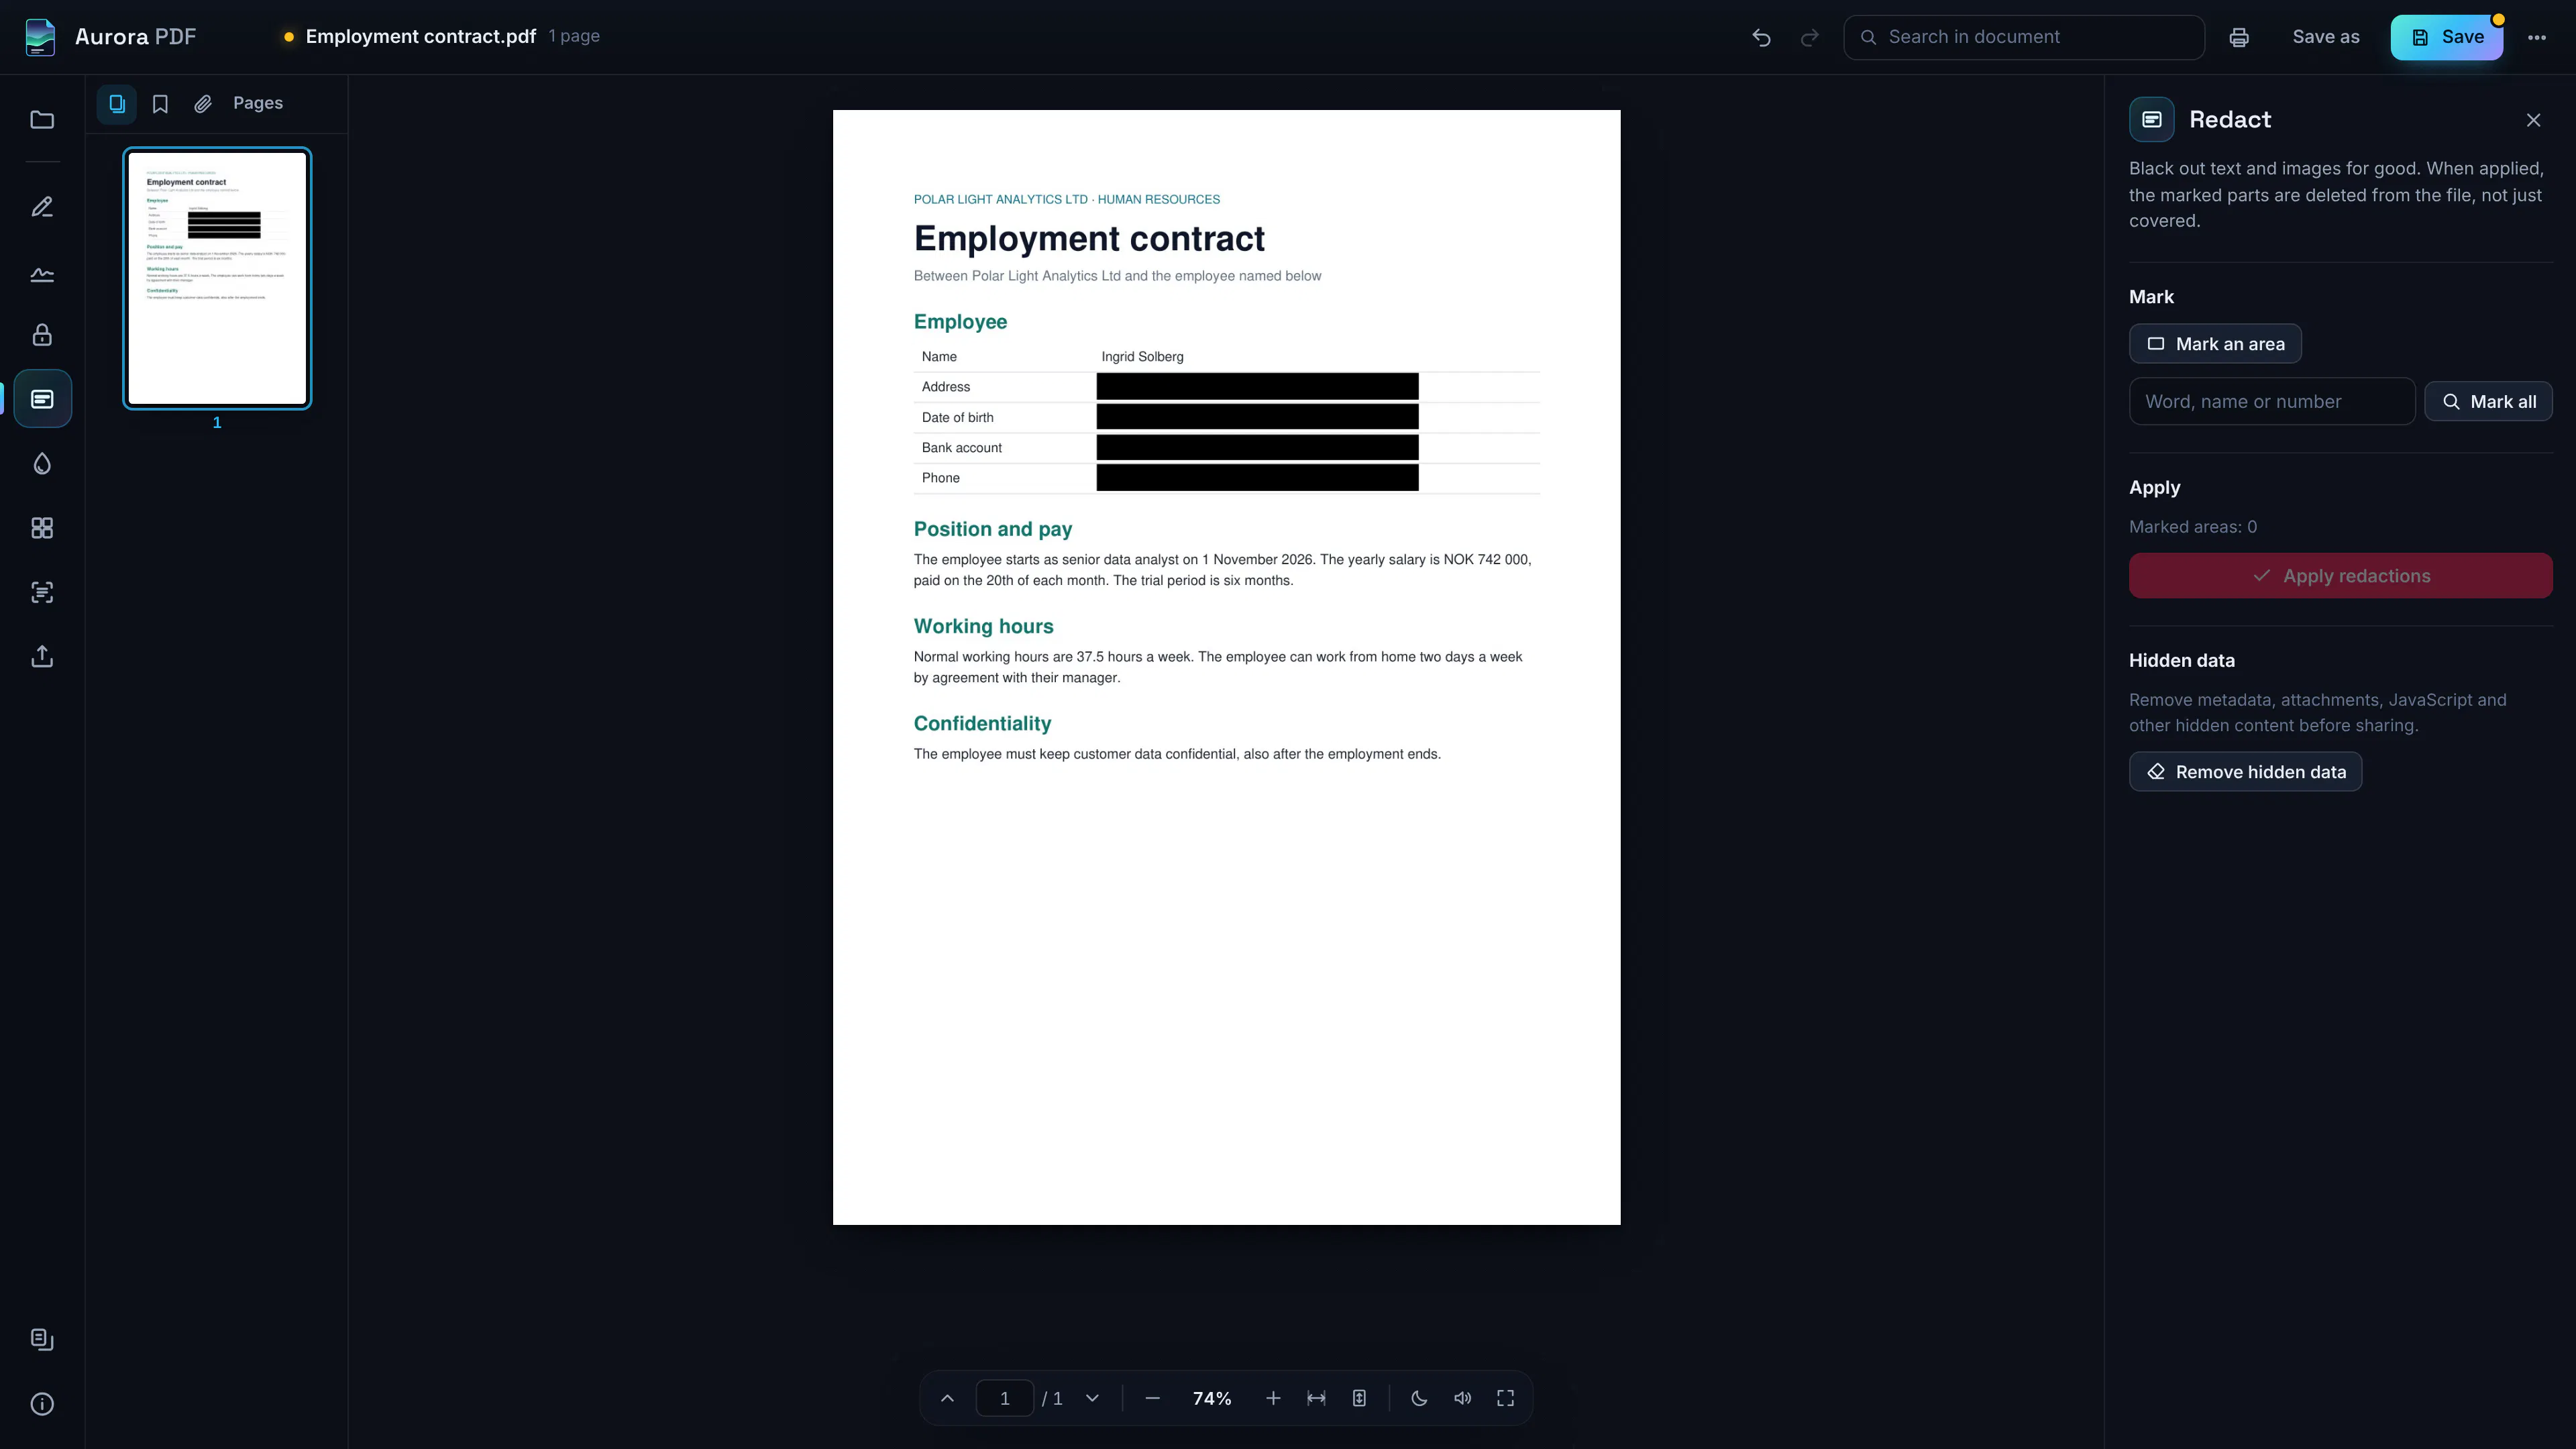Open the watermark droplet tool
Image resolution: width=2576 pixels, height=1449 pixels.
click(42, 463)
